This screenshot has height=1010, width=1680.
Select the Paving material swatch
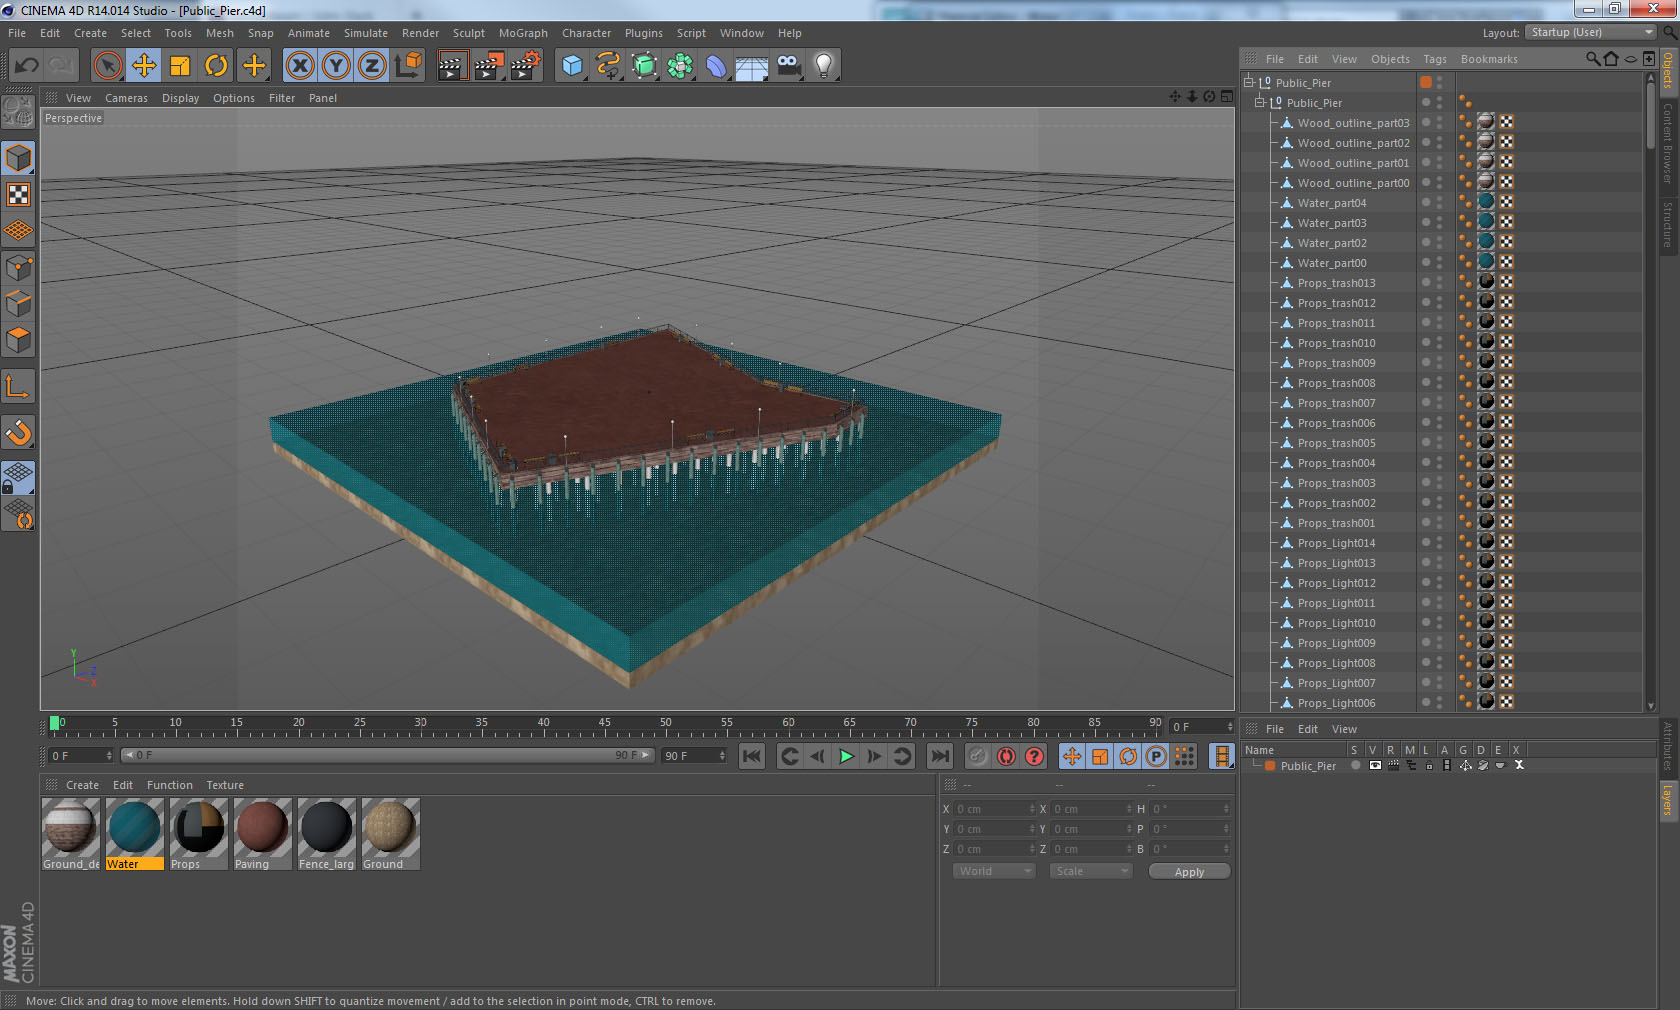pos(262,833)
